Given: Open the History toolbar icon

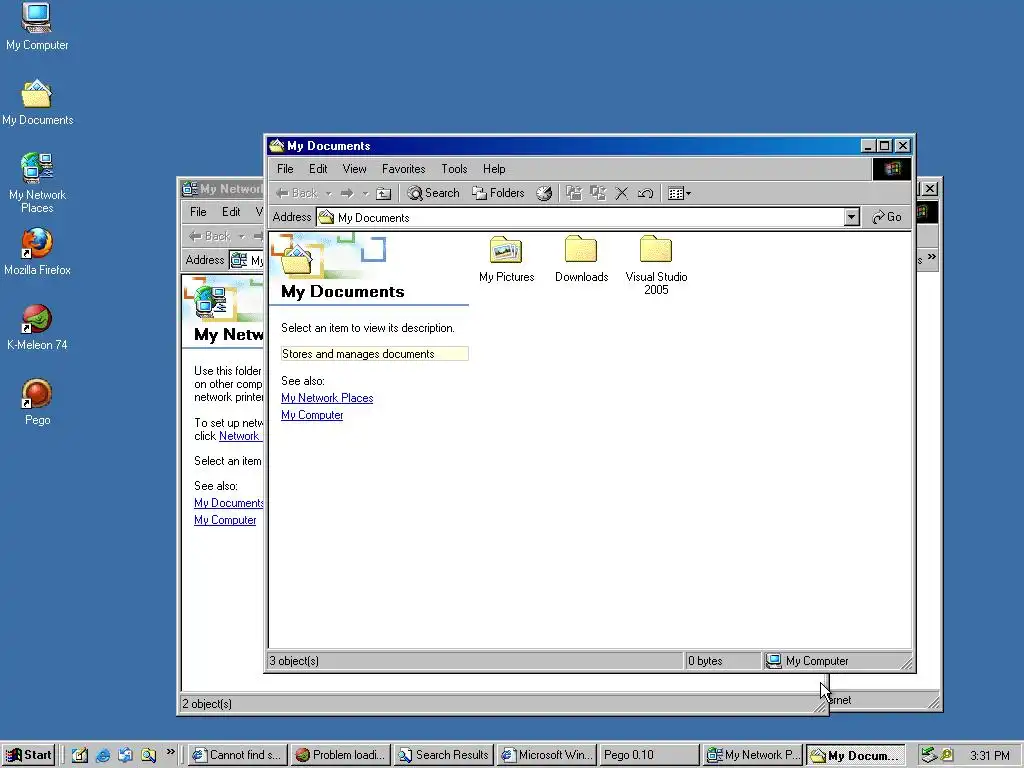Looking at the screenshot, I should pyautogui.click(x=544, y=193).
